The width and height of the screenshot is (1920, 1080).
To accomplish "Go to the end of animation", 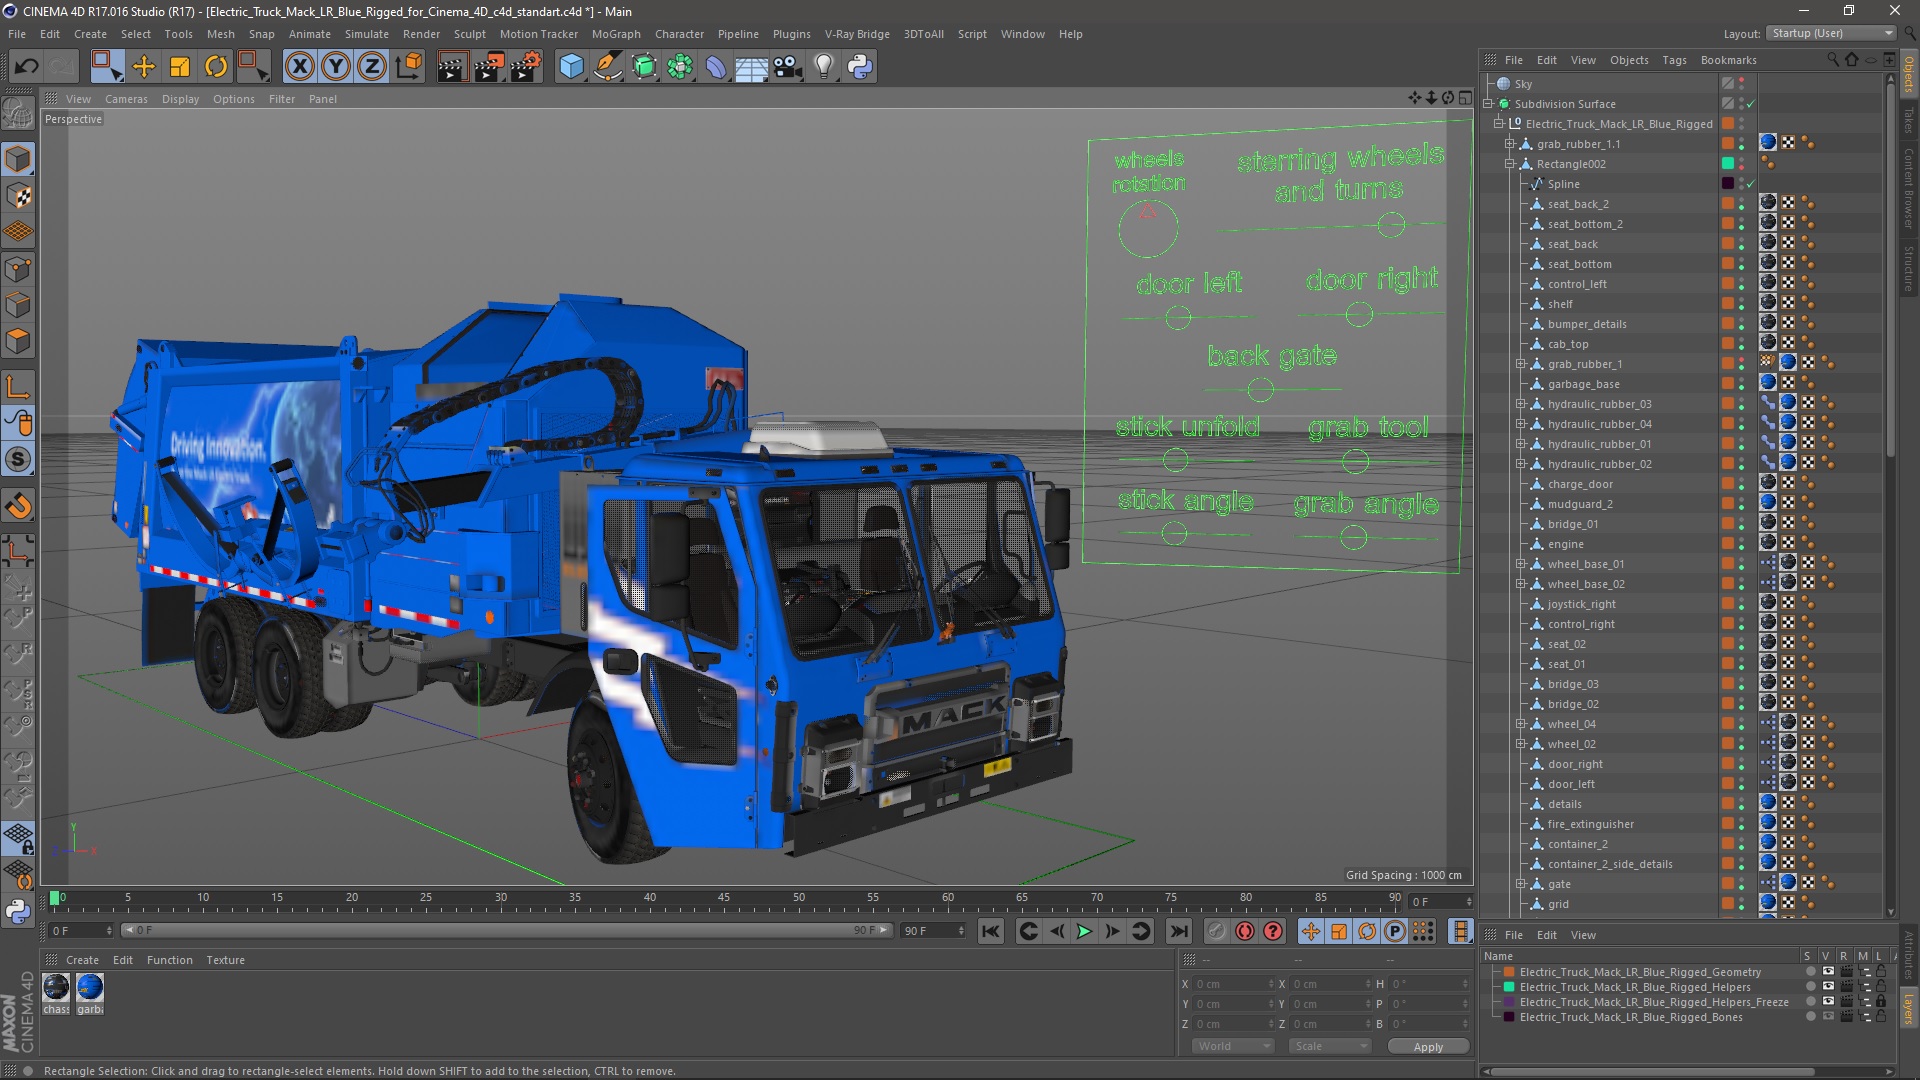I will point(1179,931).
